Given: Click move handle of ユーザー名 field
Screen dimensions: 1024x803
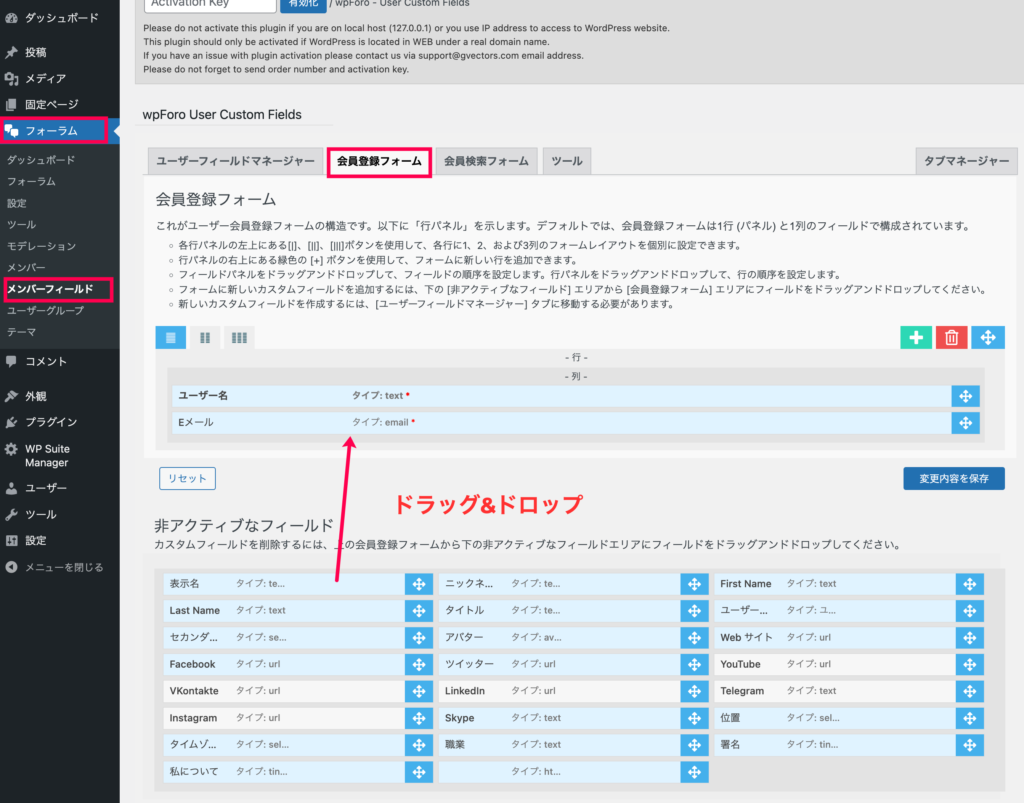Looking at the screenshot, I should pyautogui.click(x=965, y=396).
